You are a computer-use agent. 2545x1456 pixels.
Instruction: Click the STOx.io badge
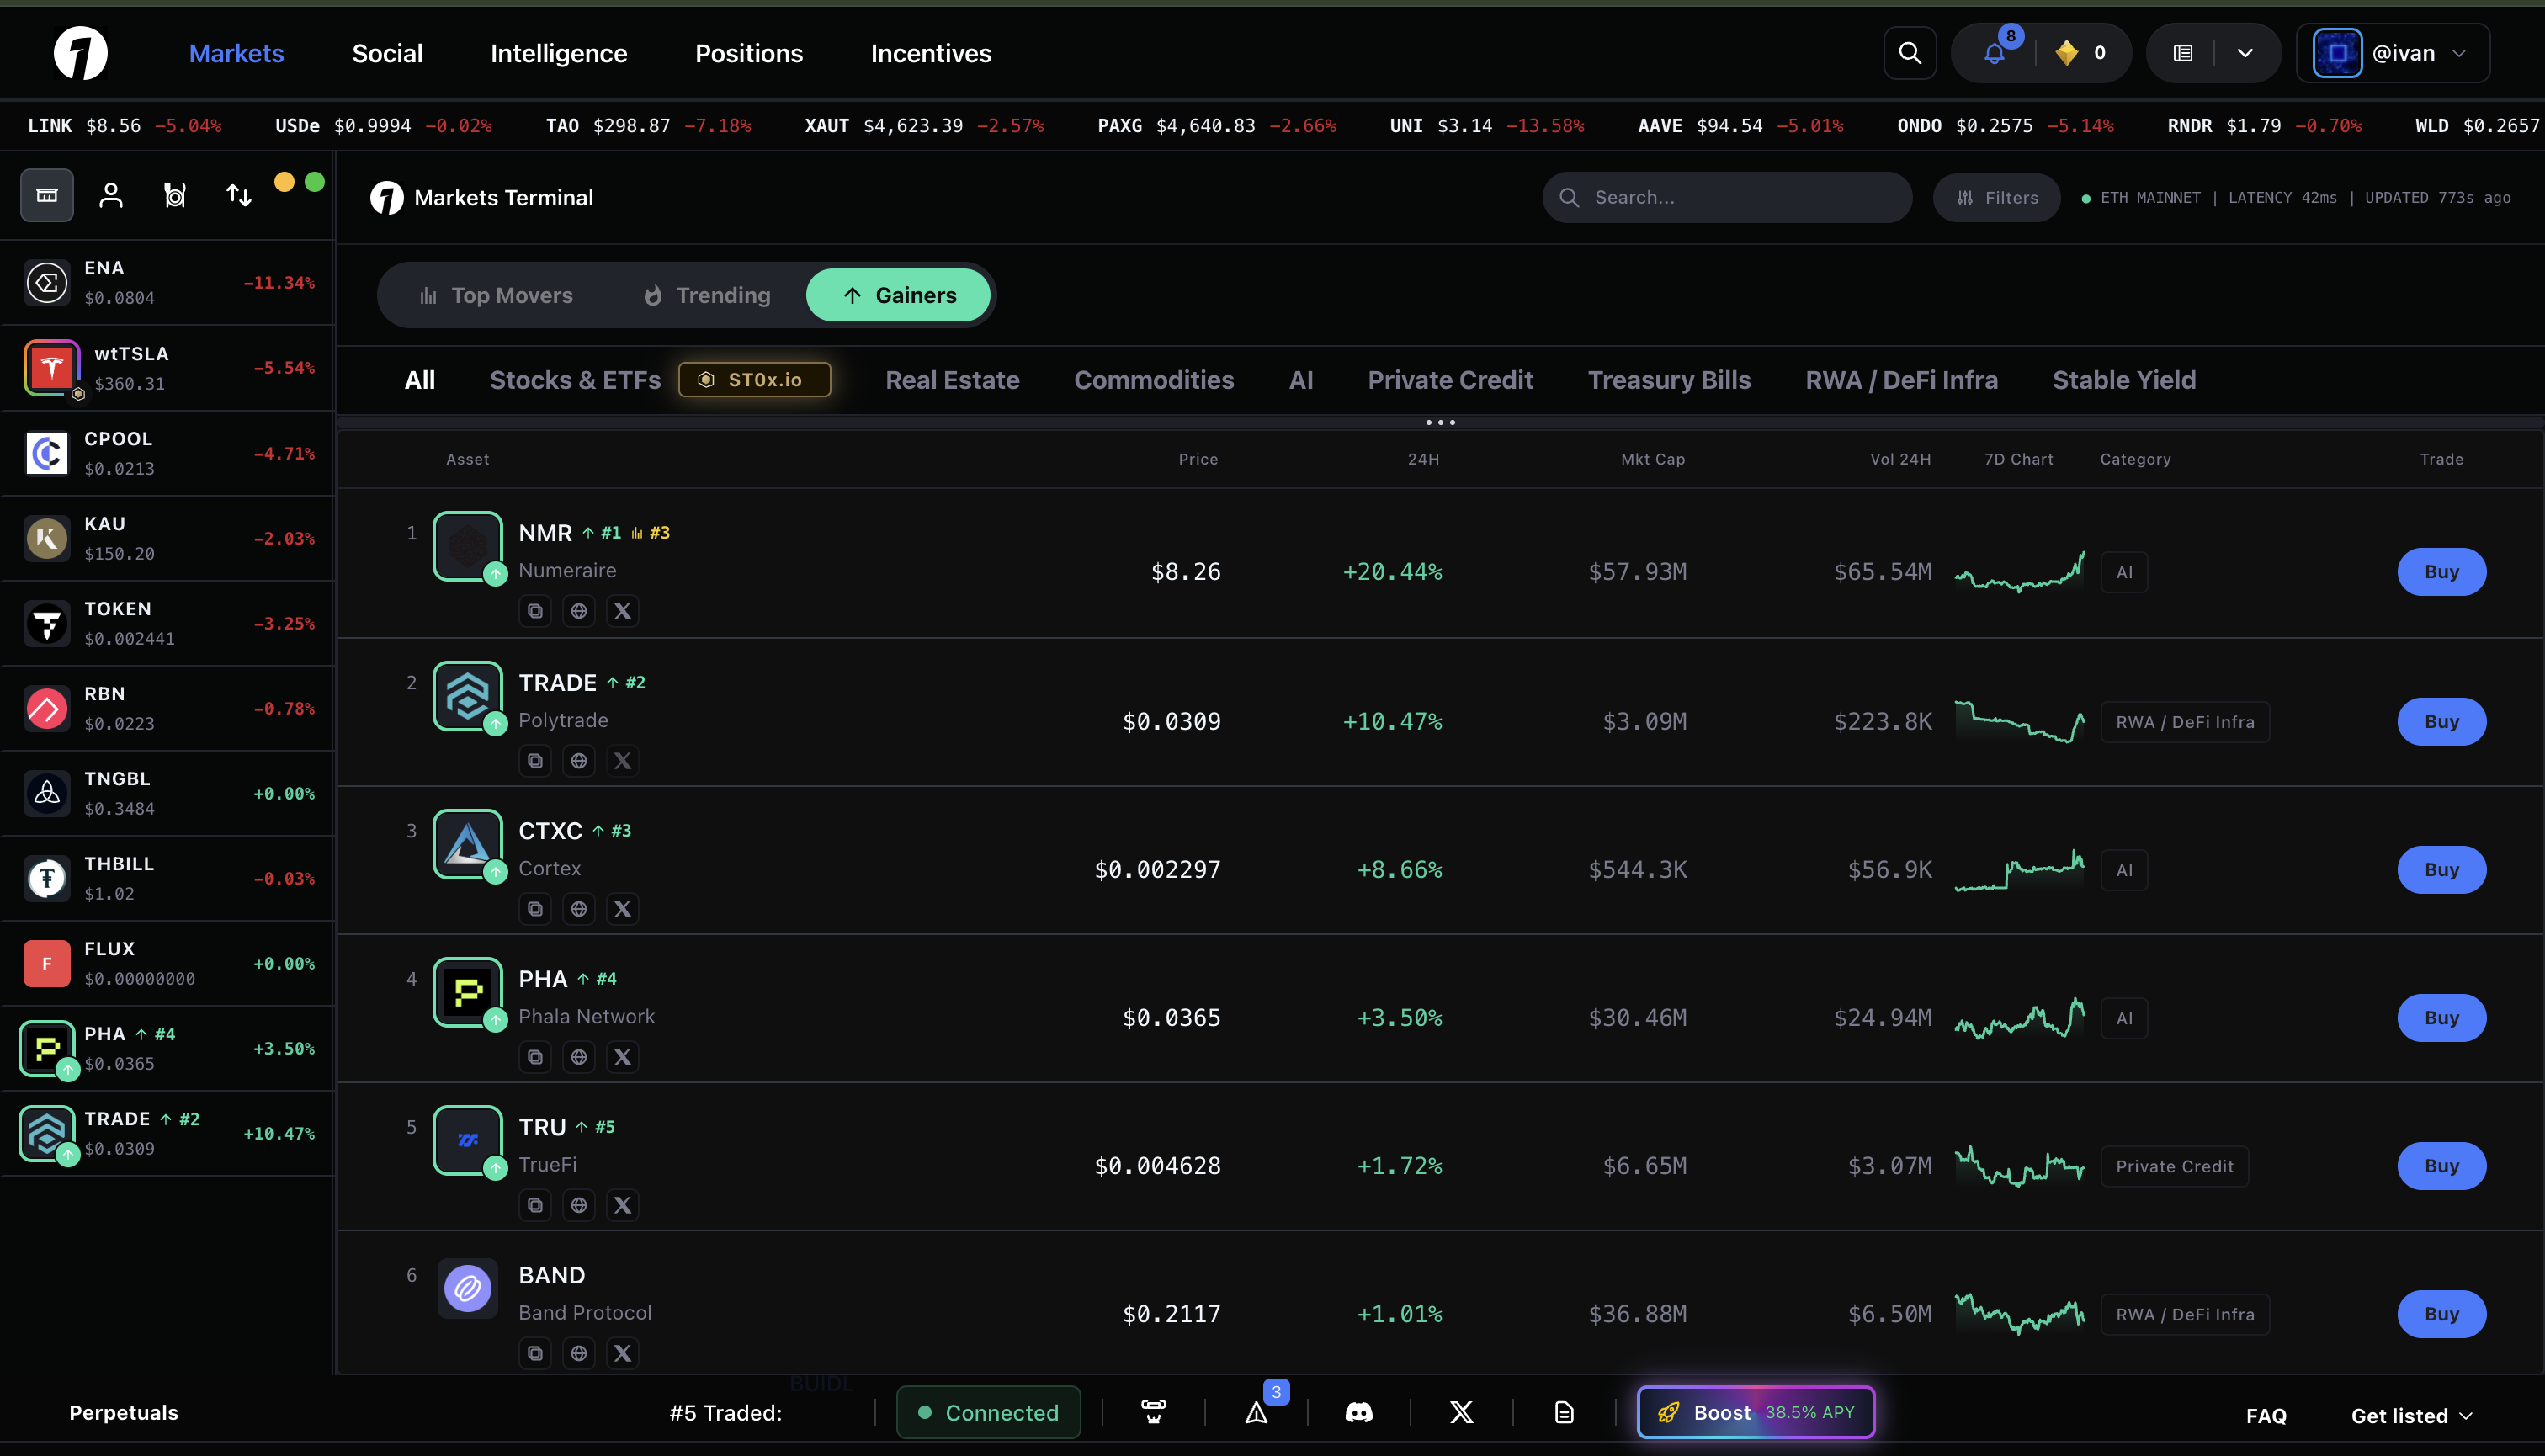coord(754,380)
